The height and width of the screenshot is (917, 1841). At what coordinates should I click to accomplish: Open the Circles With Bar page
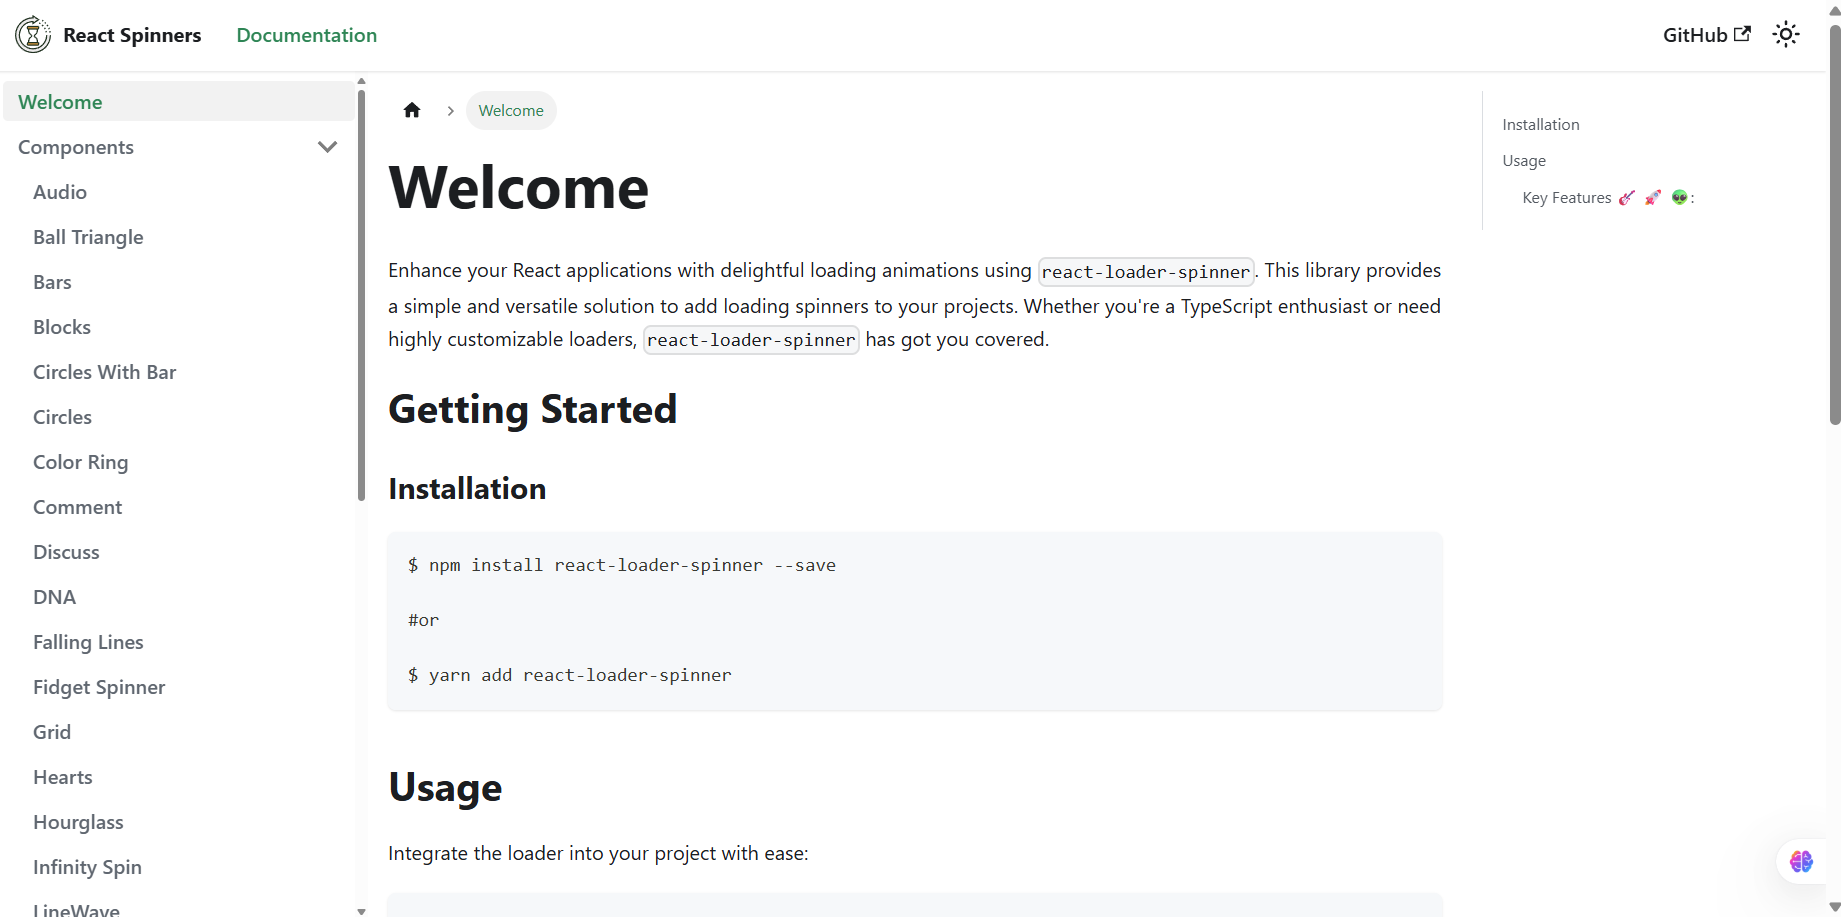point(105,372)
